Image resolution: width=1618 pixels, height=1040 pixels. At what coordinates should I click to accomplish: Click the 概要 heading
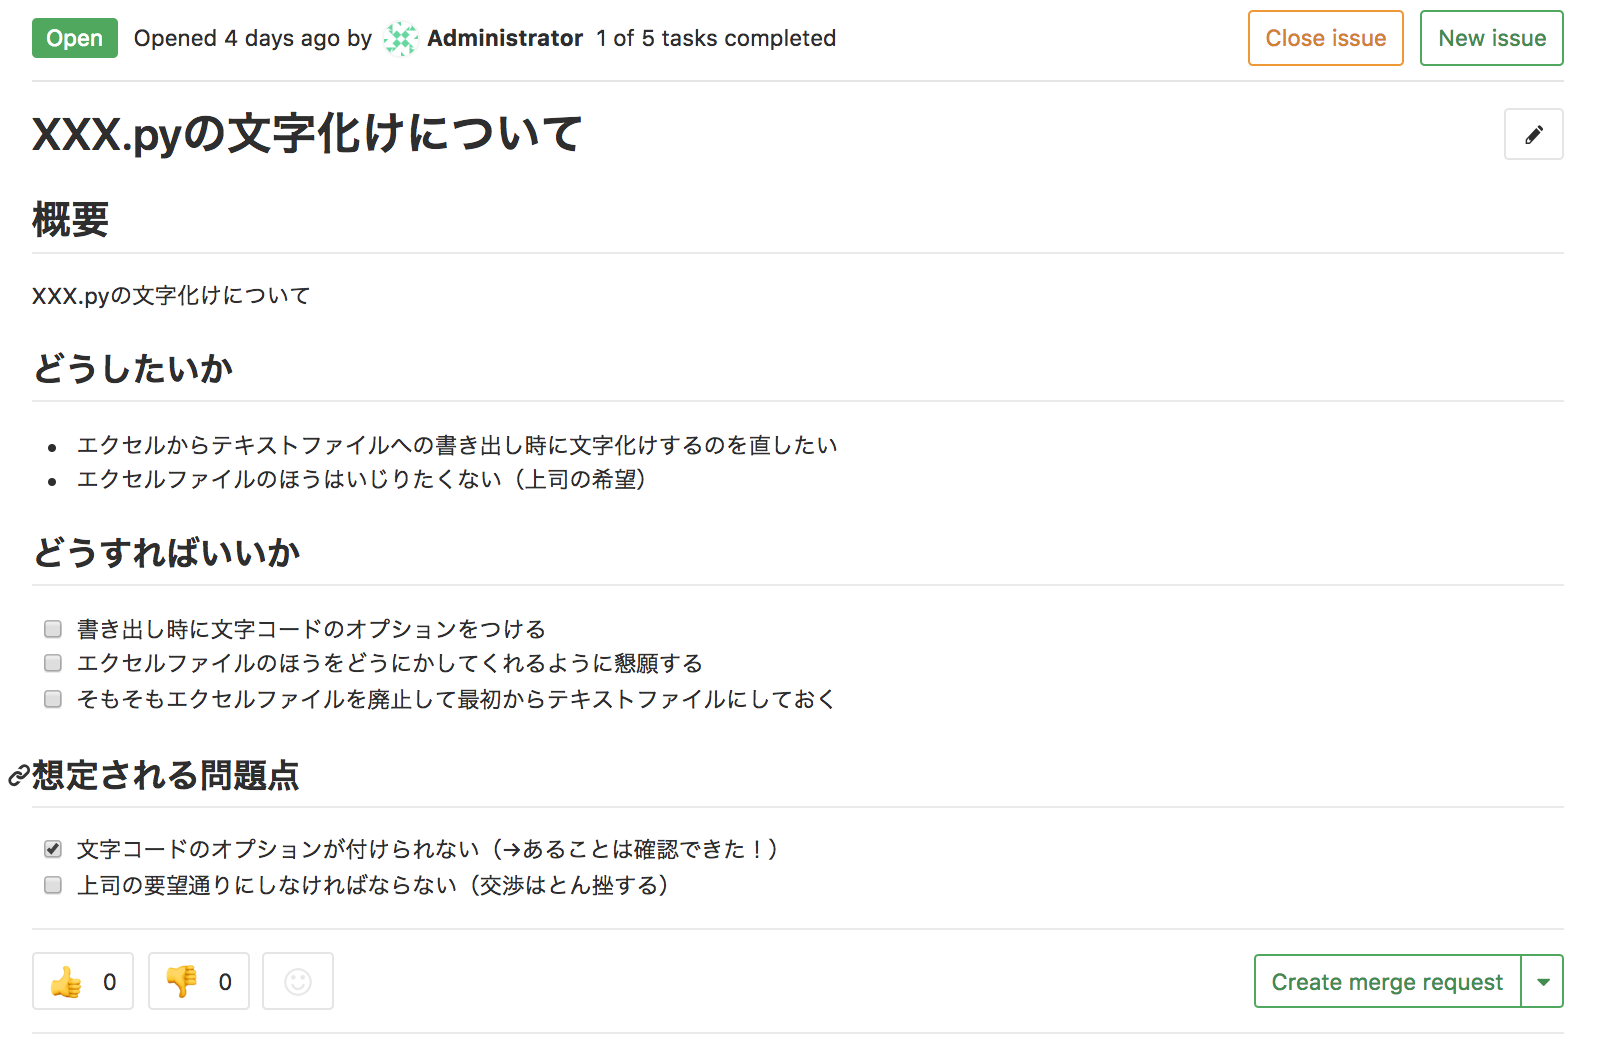coord(70,220)
